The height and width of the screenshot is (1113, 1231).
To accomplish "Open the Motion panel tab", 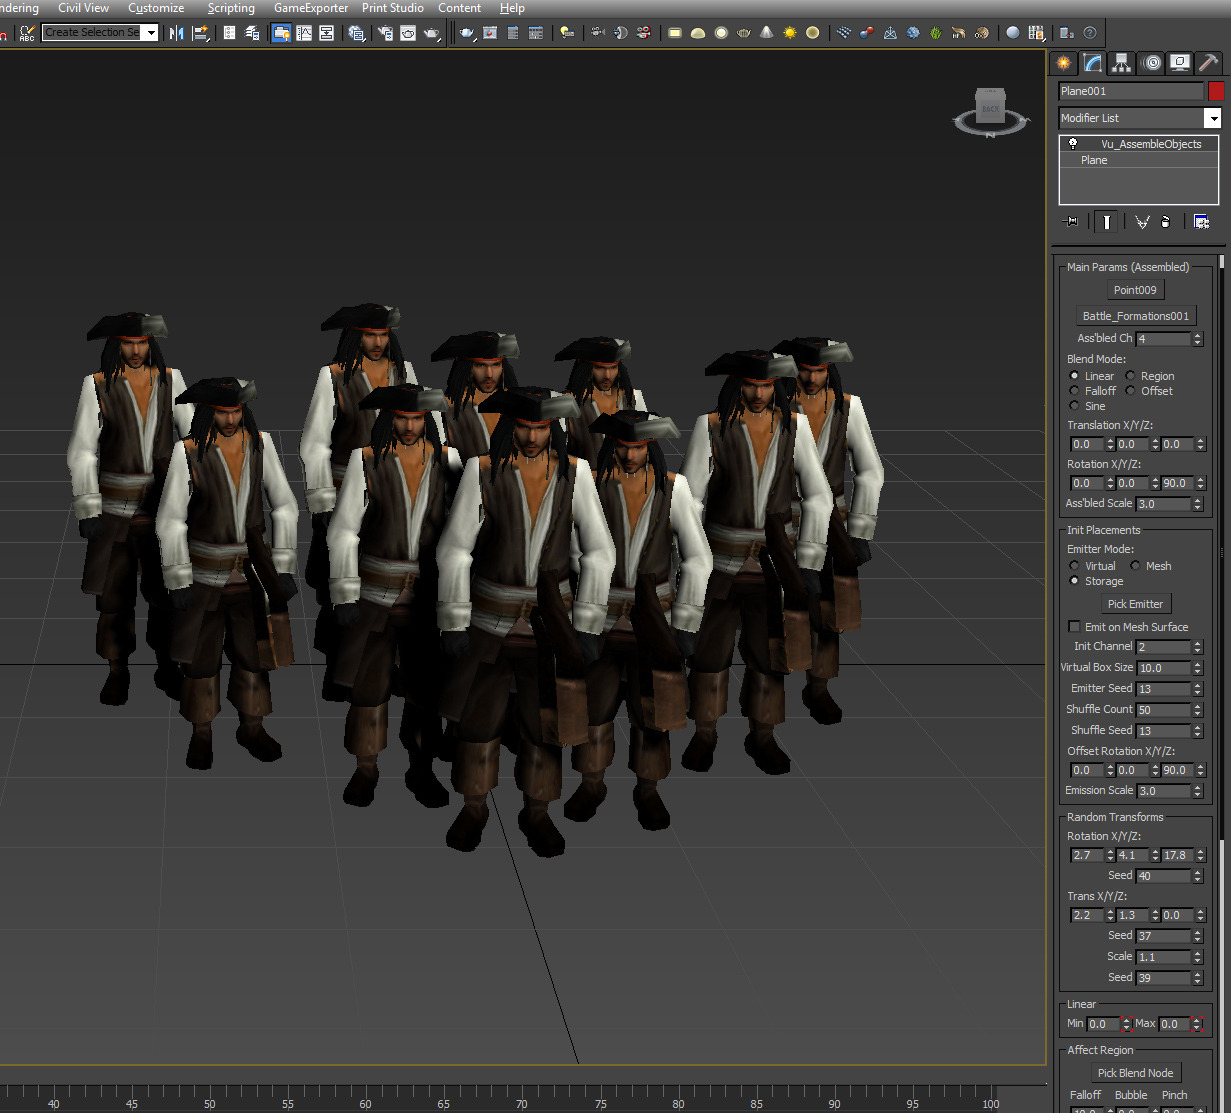I will 1151,63.
